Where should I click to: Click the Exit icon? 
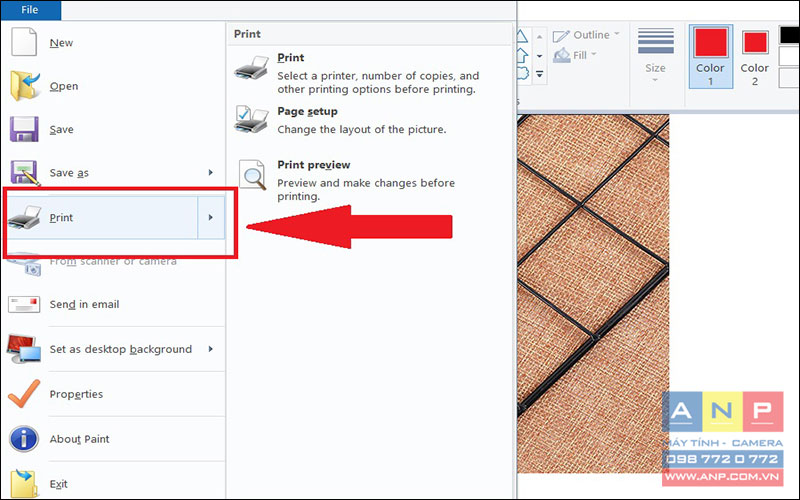coord(24,483)
